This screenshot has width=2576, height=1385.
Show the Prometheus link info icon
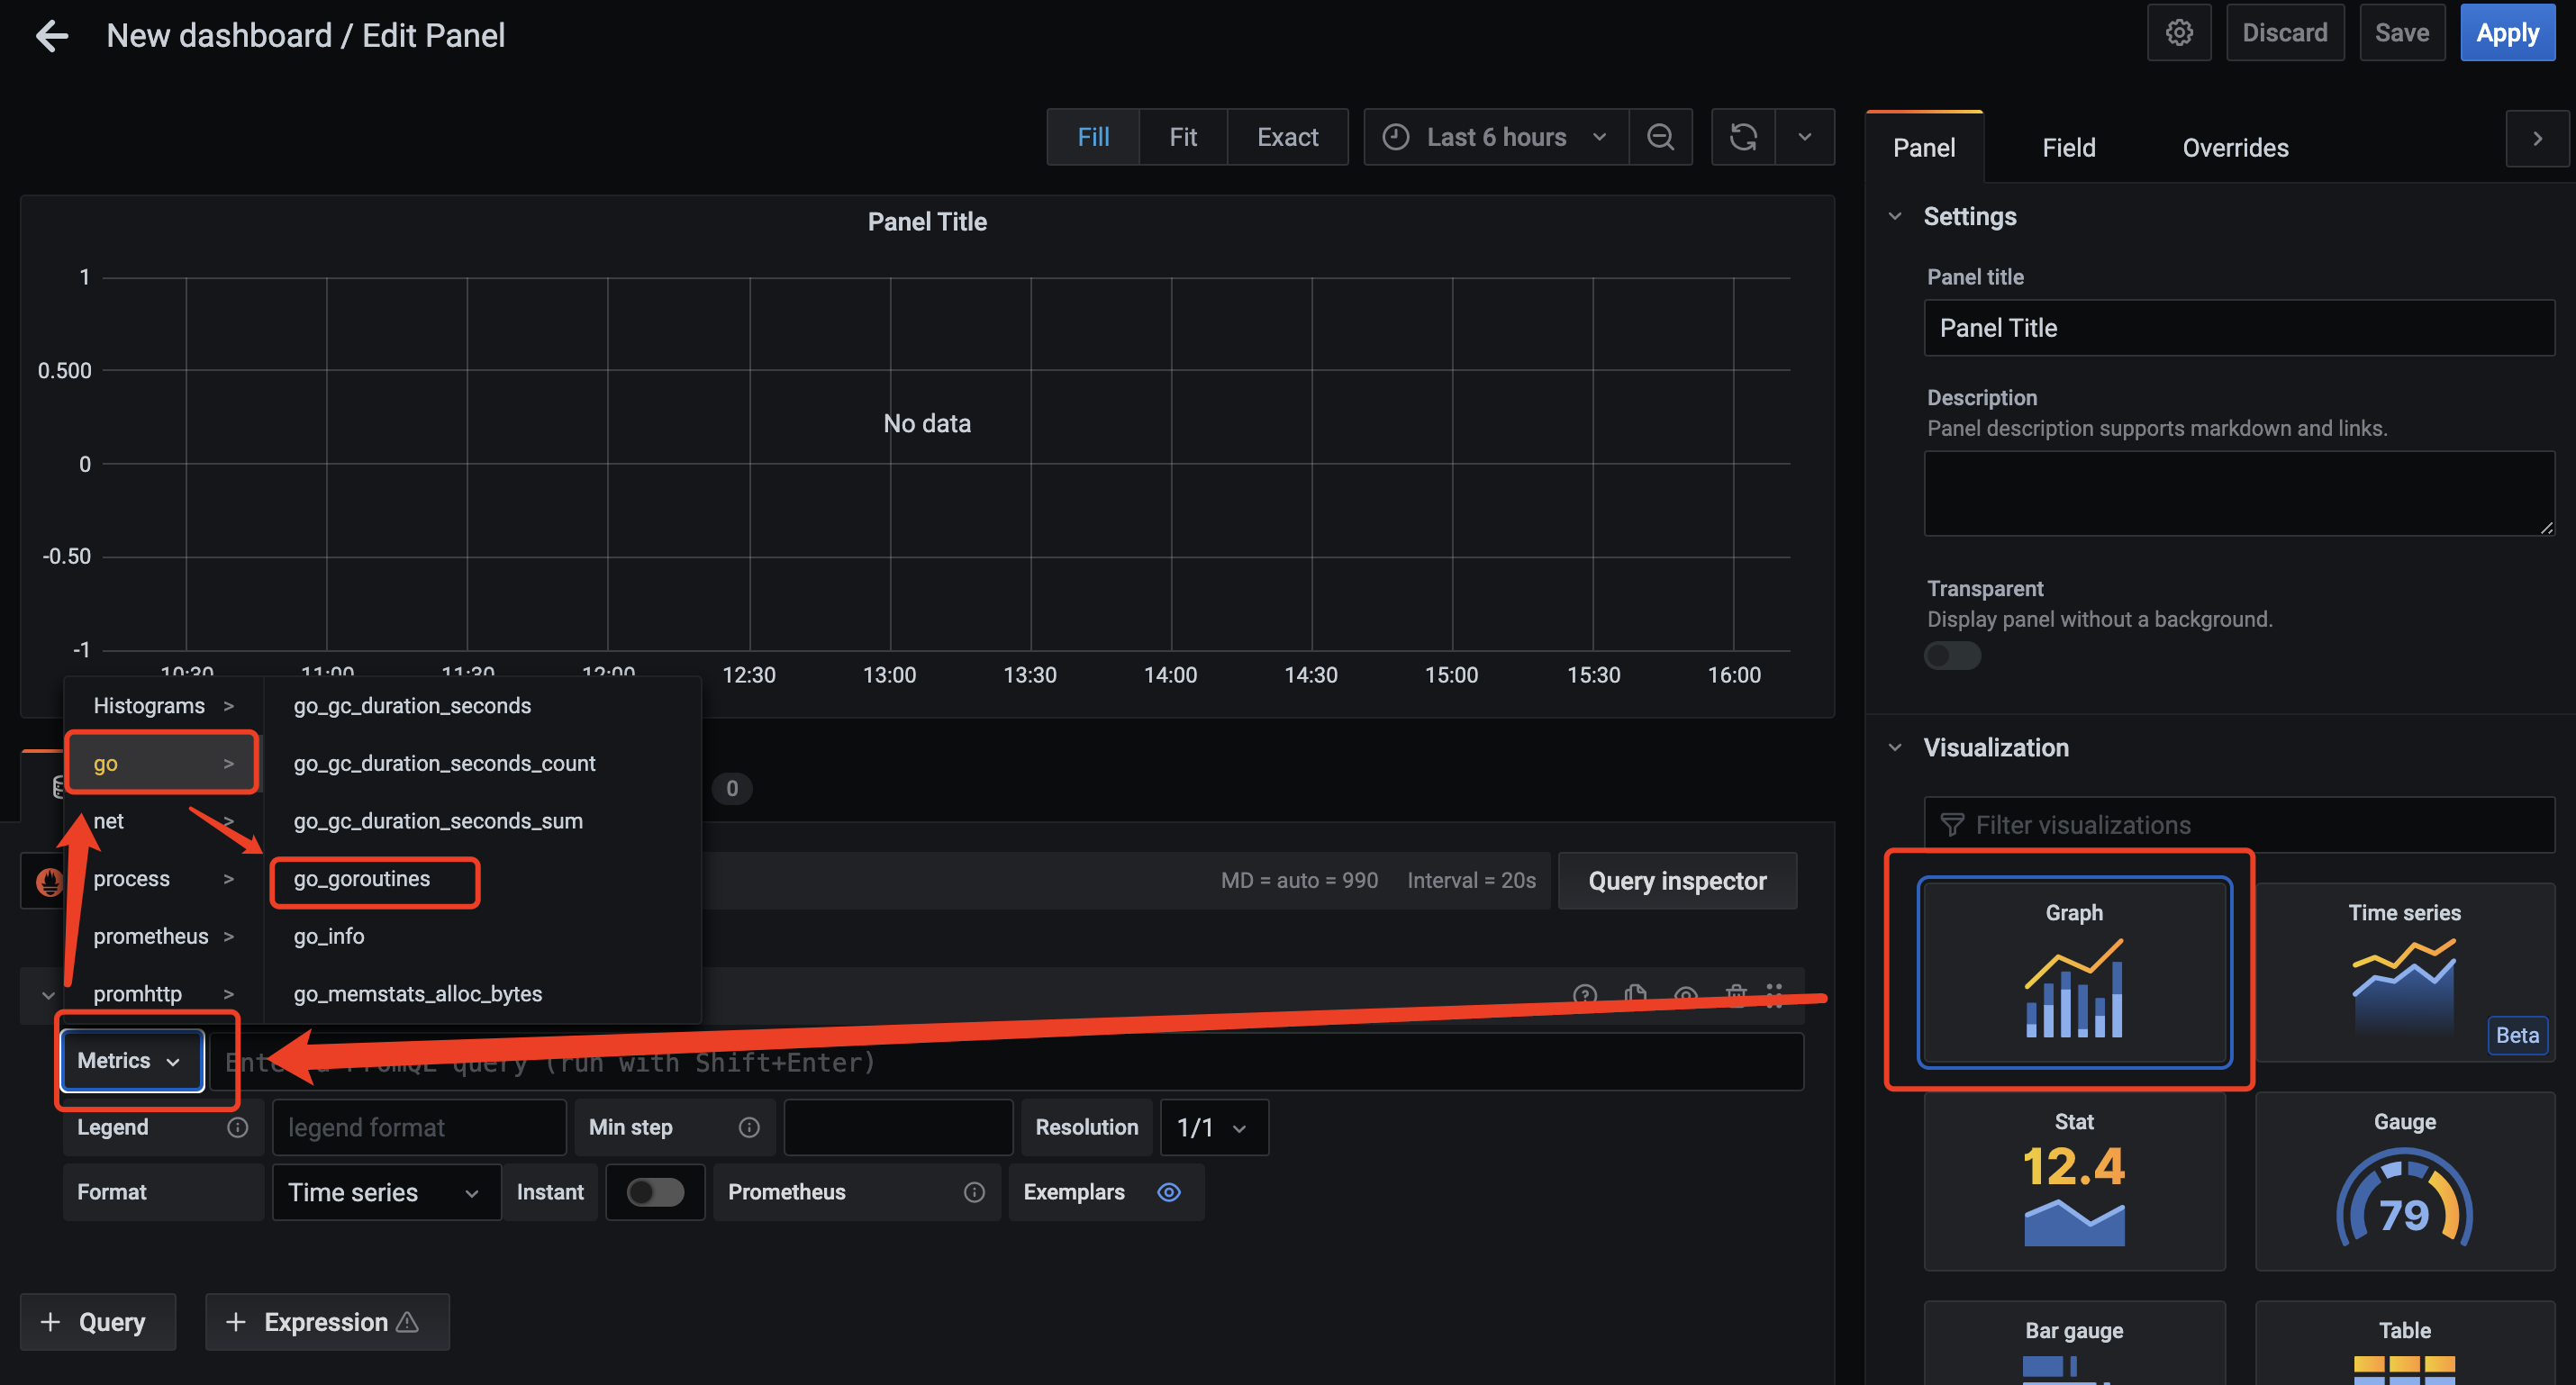click(974, 1192)
